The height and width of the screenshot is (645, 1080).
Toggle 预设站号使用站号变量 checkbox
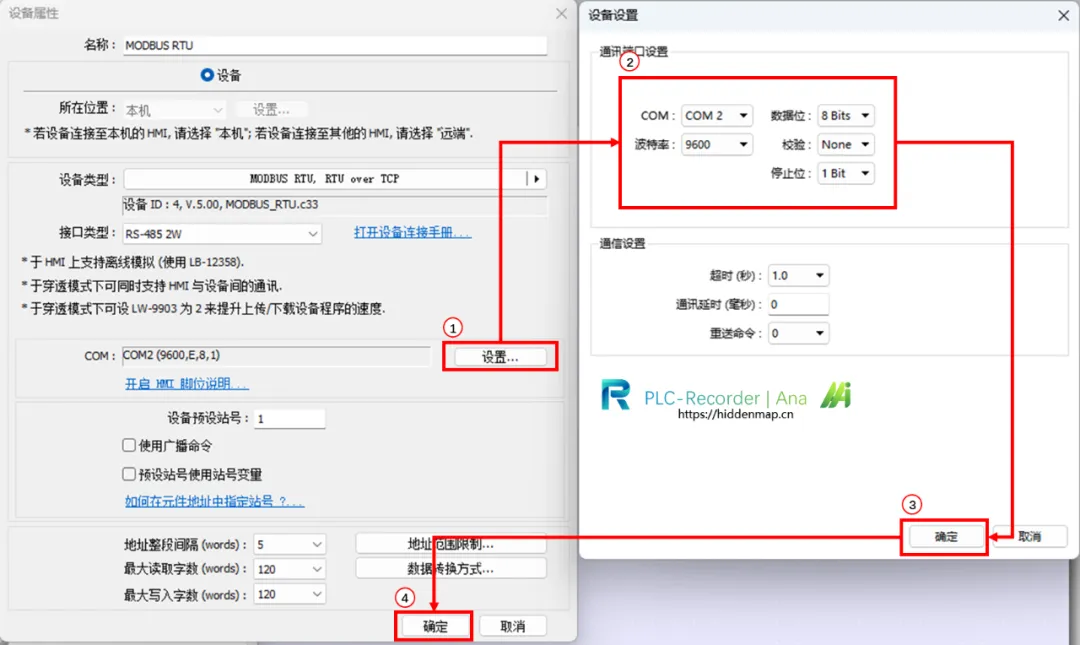pos(129,473)
